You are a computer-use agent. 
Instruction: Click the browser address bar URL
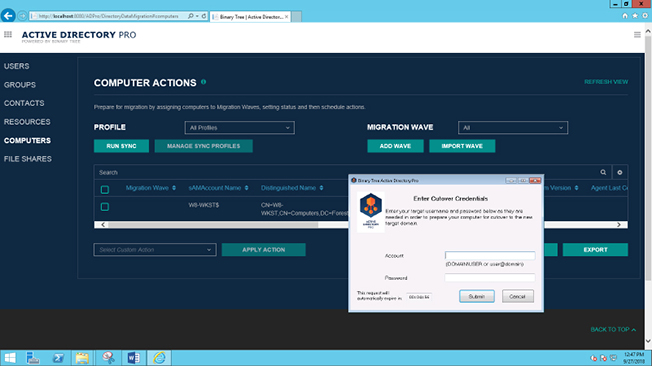(108, 16)
